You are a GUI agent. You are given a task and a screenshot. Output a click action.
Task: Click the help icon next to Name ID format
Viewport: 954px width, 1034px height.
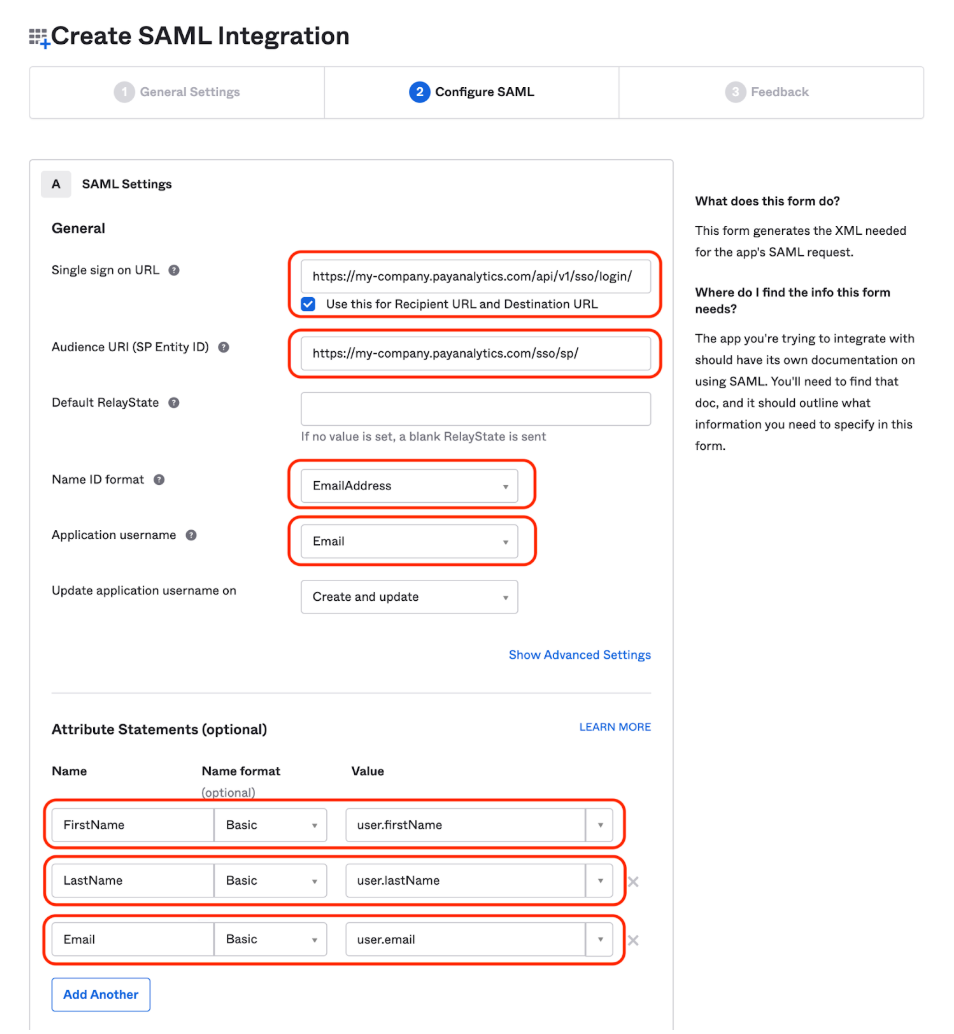coord(159,480)
